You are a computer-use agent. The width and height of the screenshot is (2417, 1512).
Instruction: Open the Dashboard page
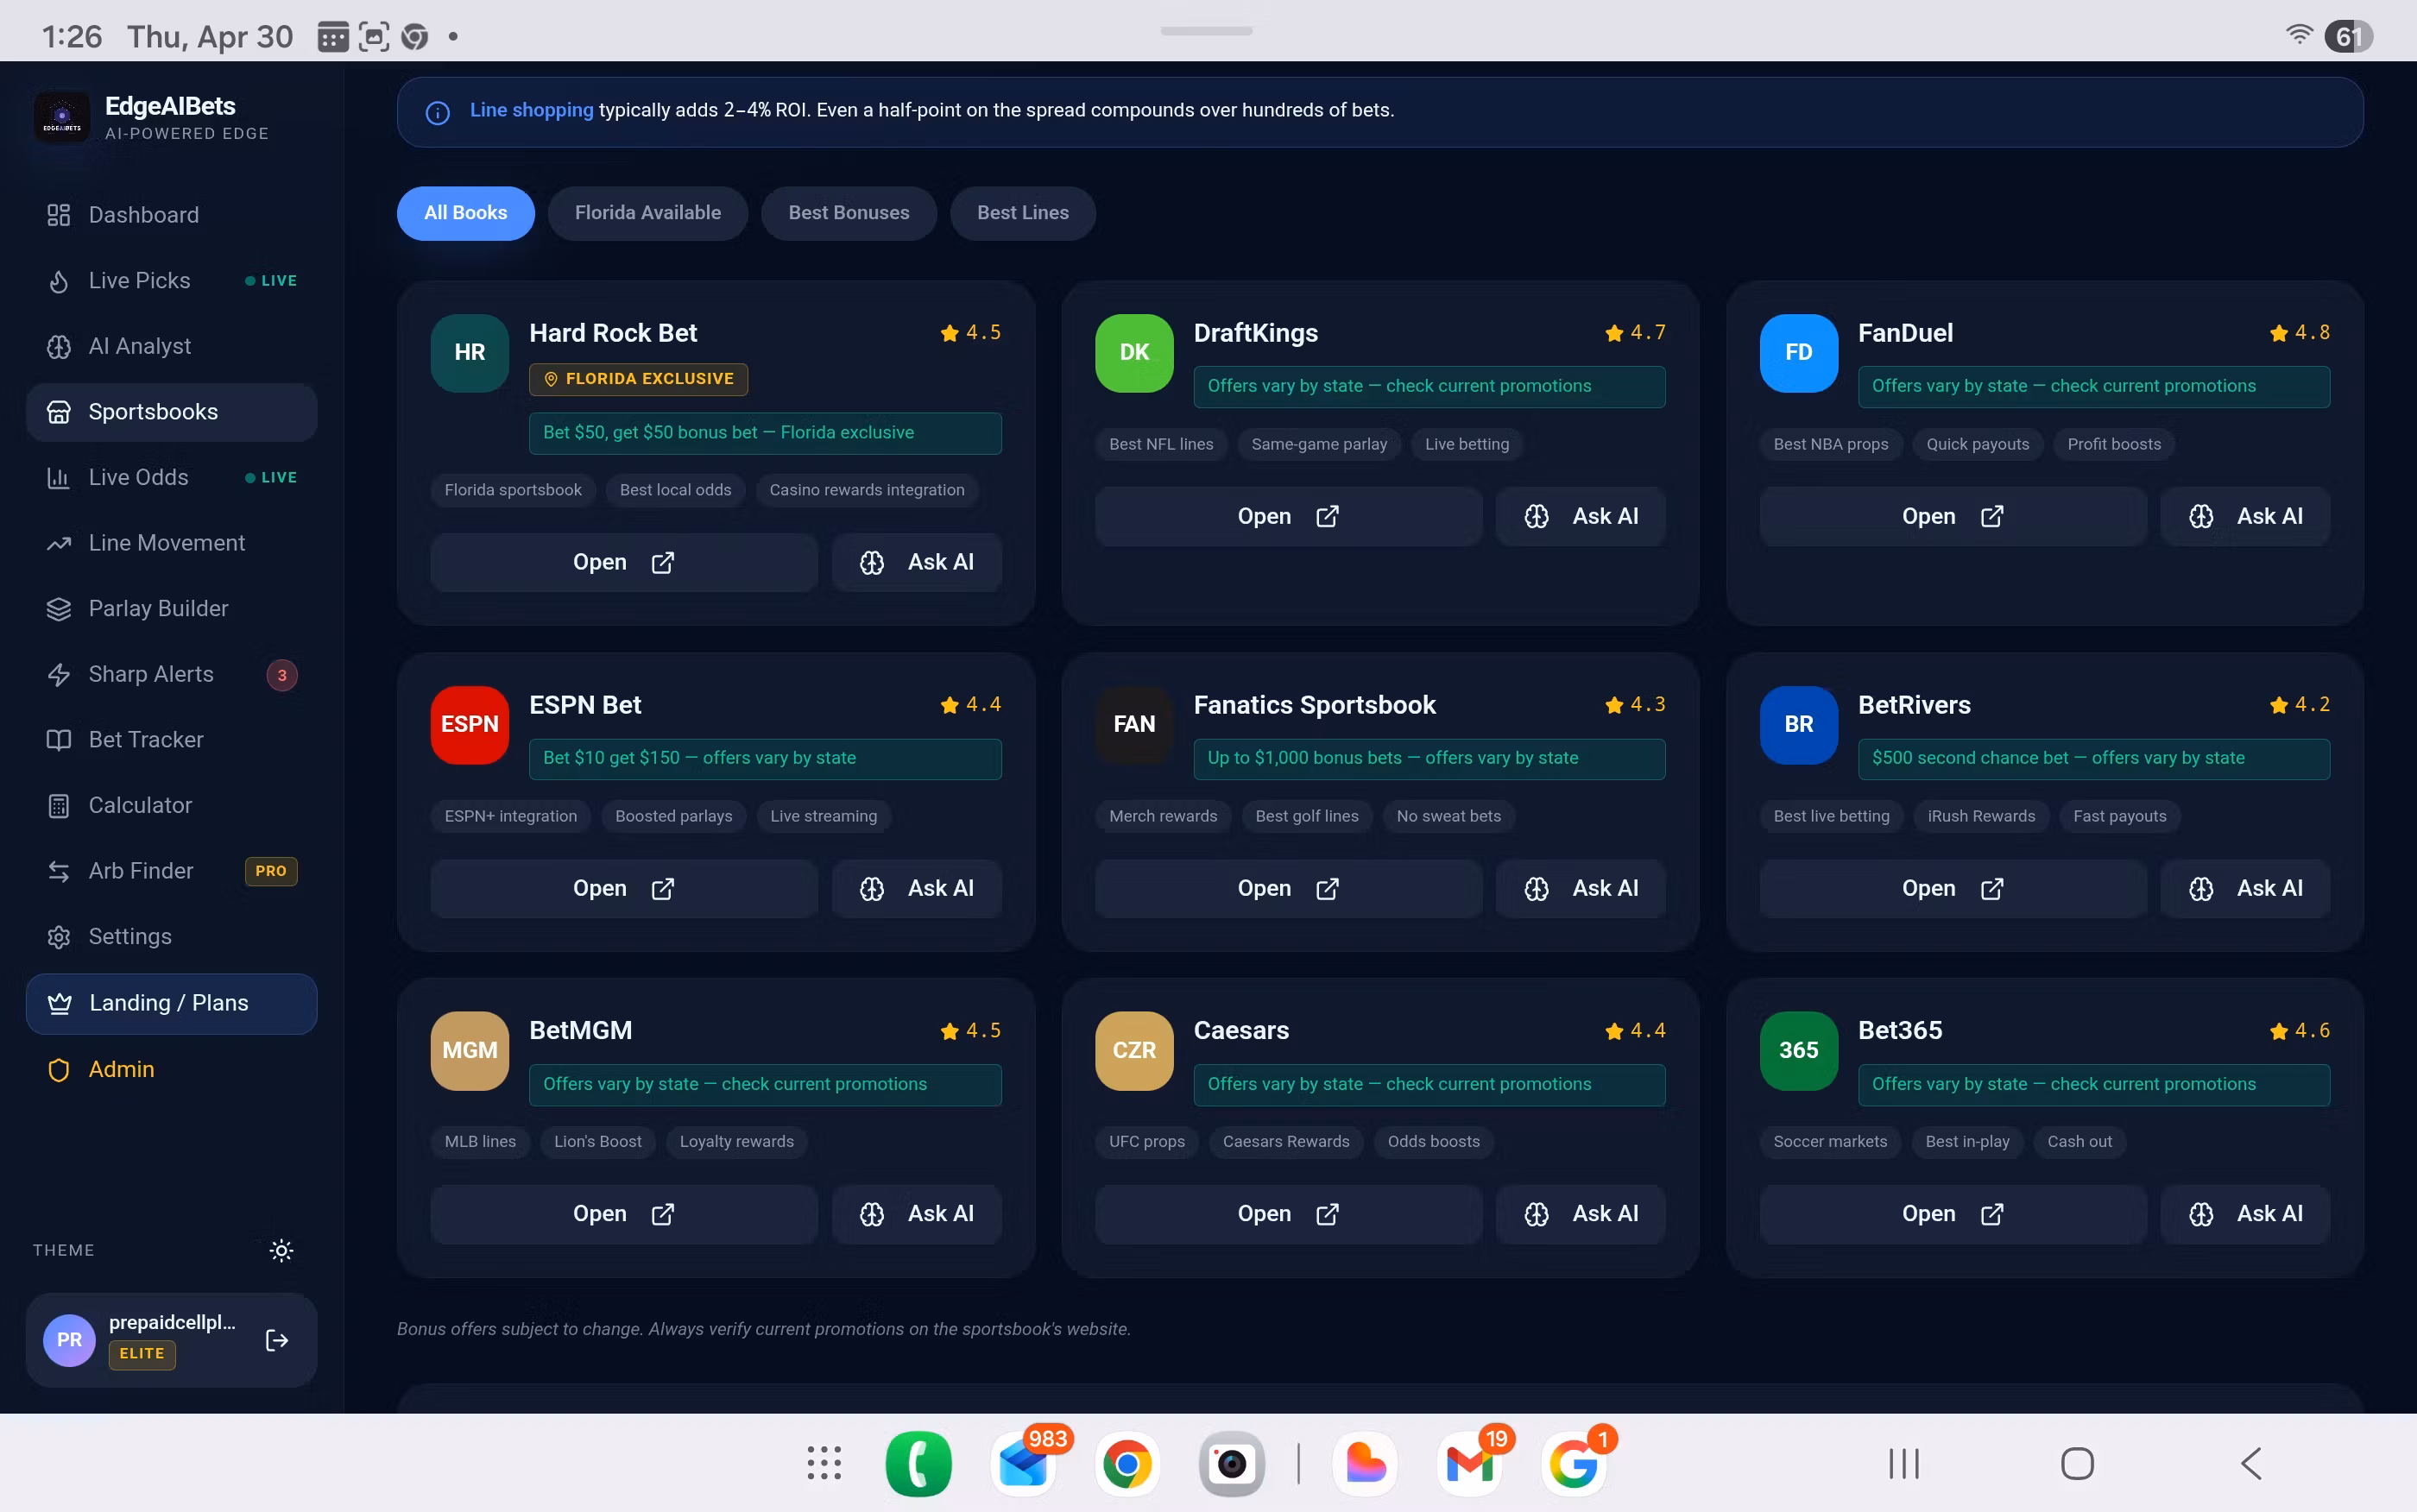[171, 215]
